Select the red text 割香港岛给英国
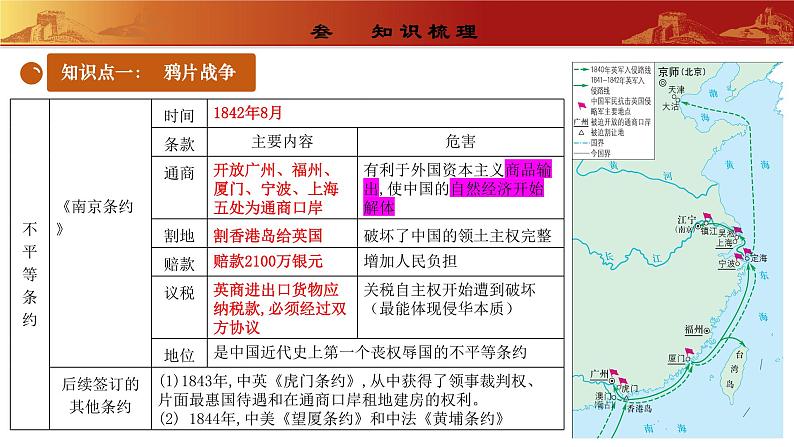The height and width of the screenshot is (447, 794). (x=268, y=235)
